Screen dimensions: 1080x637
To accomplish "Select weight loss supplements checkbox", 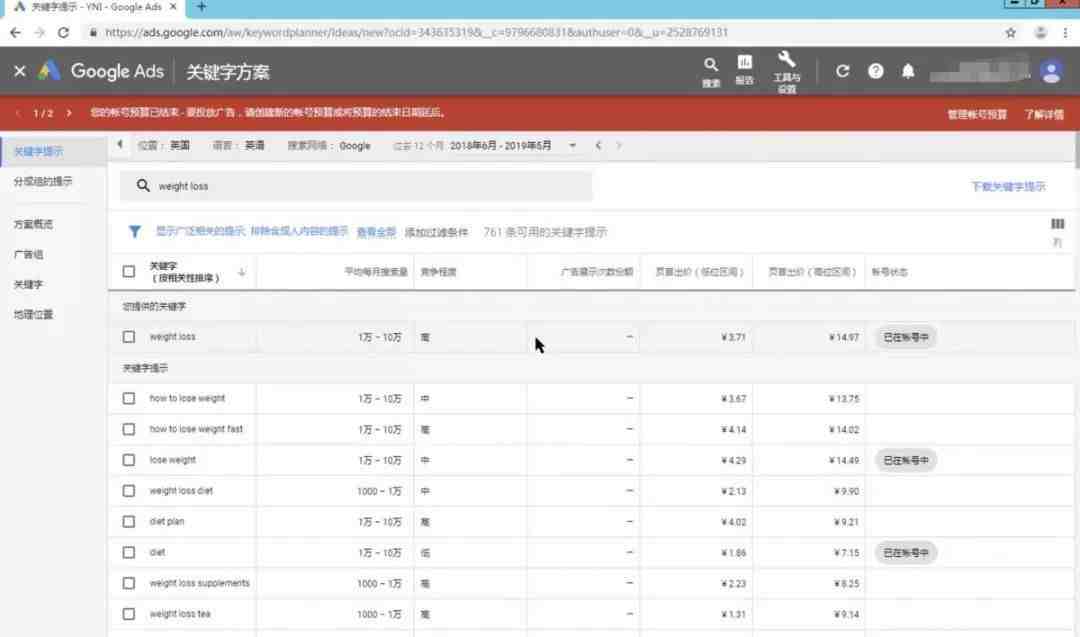I will coord(129,583).
